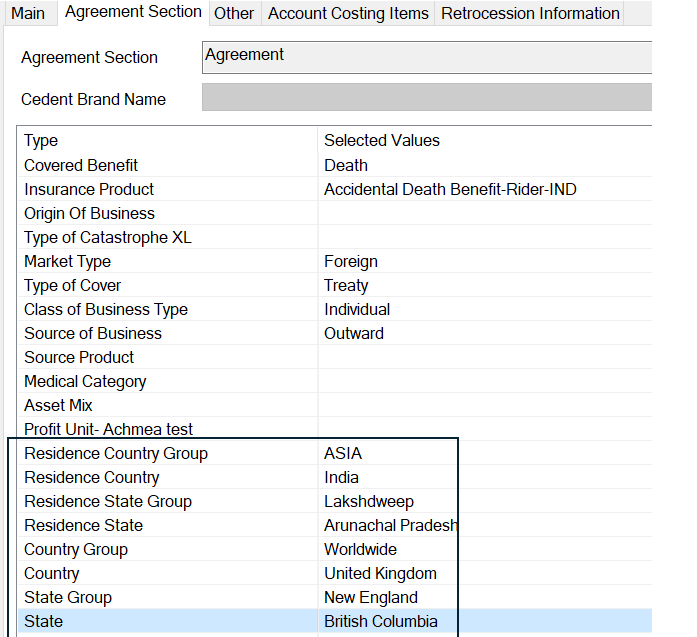Click the Agreement Section tab
Screen dimensions: 697x637
coord(133,12)
